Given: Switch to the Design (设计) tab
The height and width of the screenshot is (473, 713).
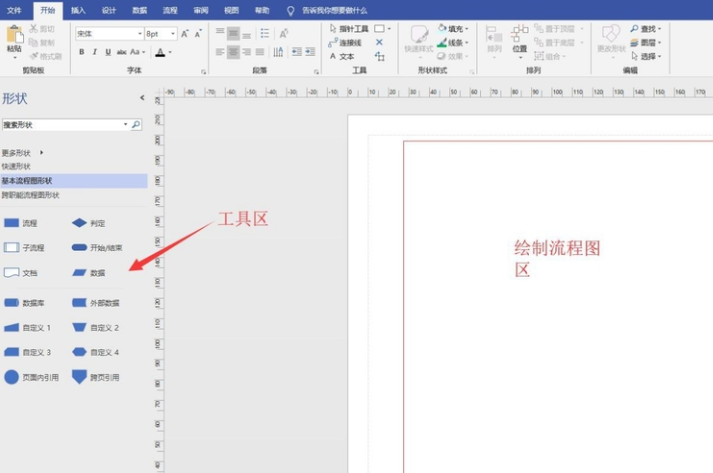Looking at the screenshot, I should 109,10.
